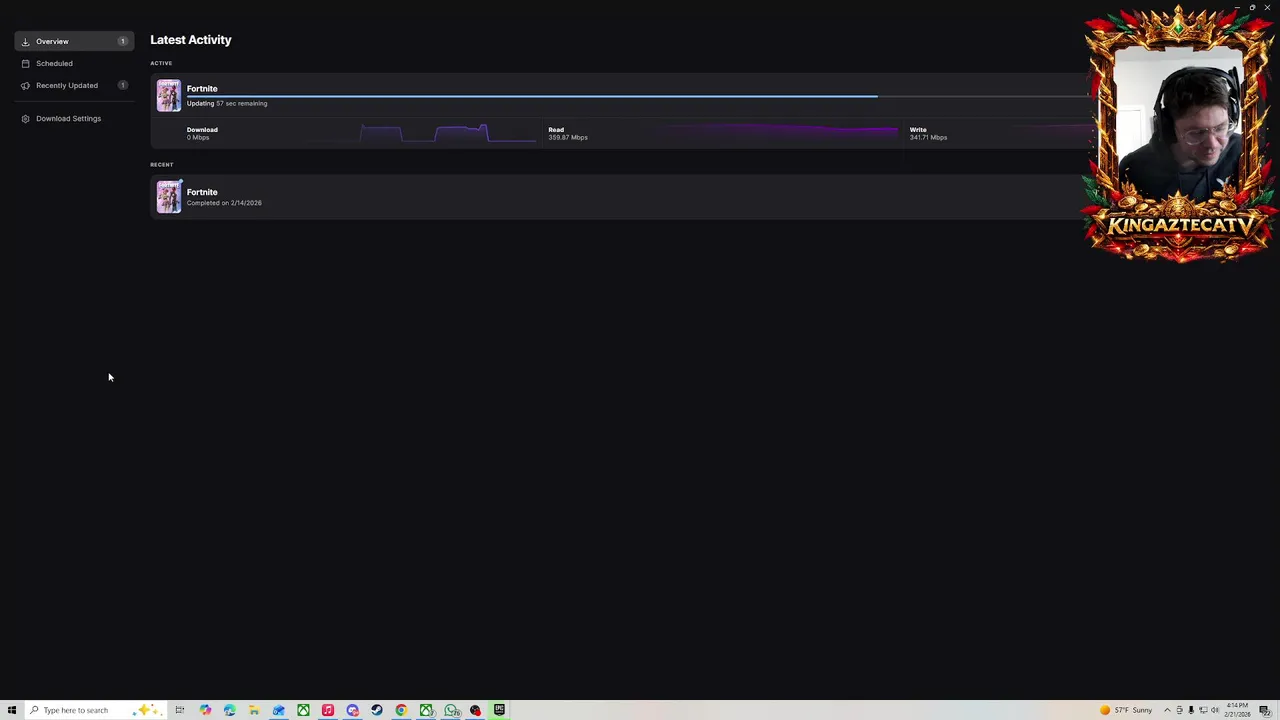Open WhatsApp from the taskbar
Screen dimensions: 1280x720
tap(452, 710)
